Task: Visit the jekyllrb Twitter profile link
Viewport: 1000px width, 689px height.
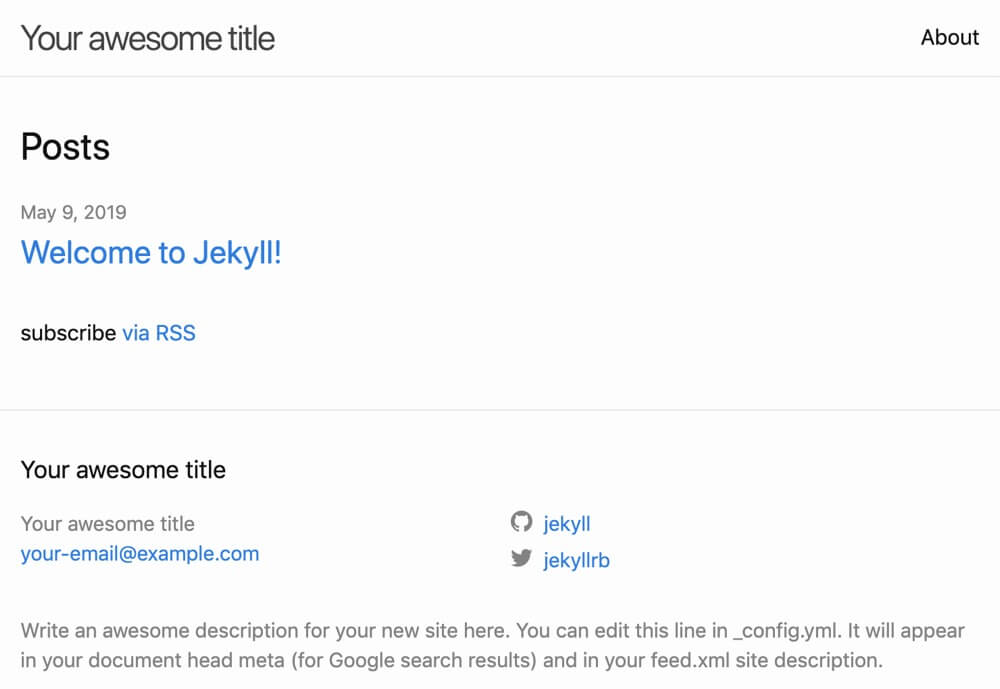Action: point(577,560)
